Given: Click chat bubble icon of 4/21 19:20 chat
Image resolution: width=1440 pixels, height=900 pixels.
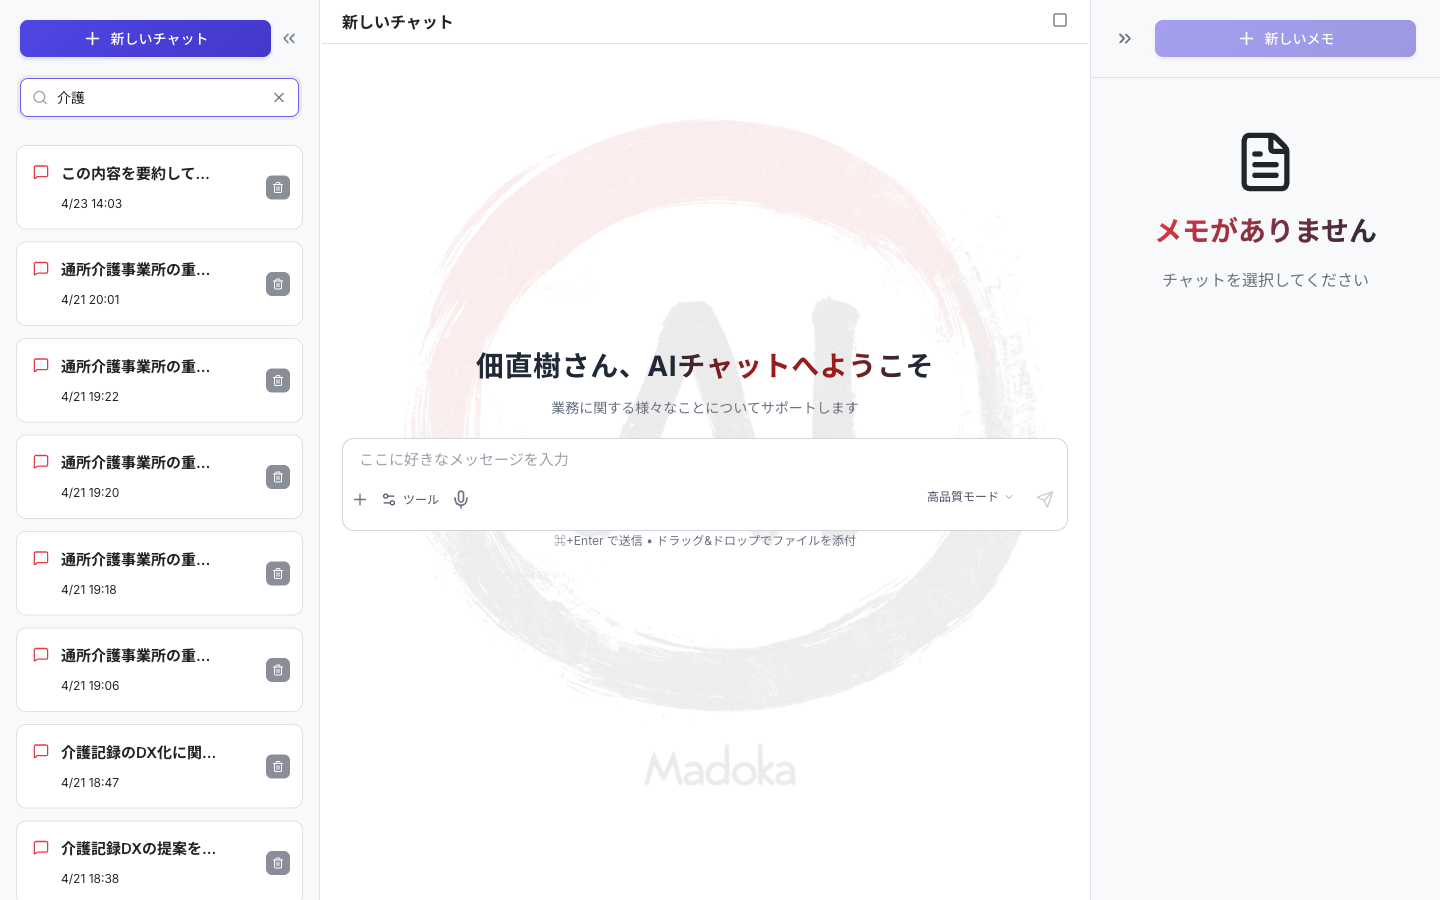Looking at the screenshot, I should (41, 462).
